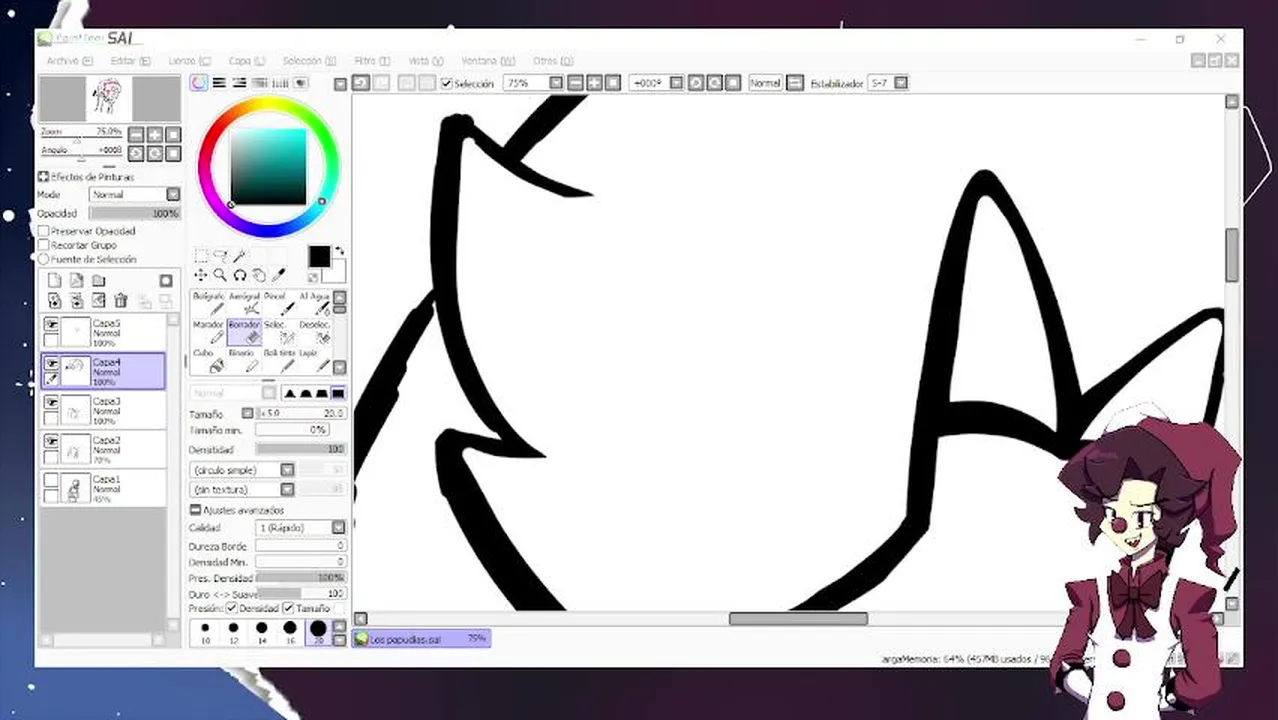Image resolution: width=1278 pixels, height=720 pixels.
Task: Create a new layer folder
Action: tap(98, 281)
